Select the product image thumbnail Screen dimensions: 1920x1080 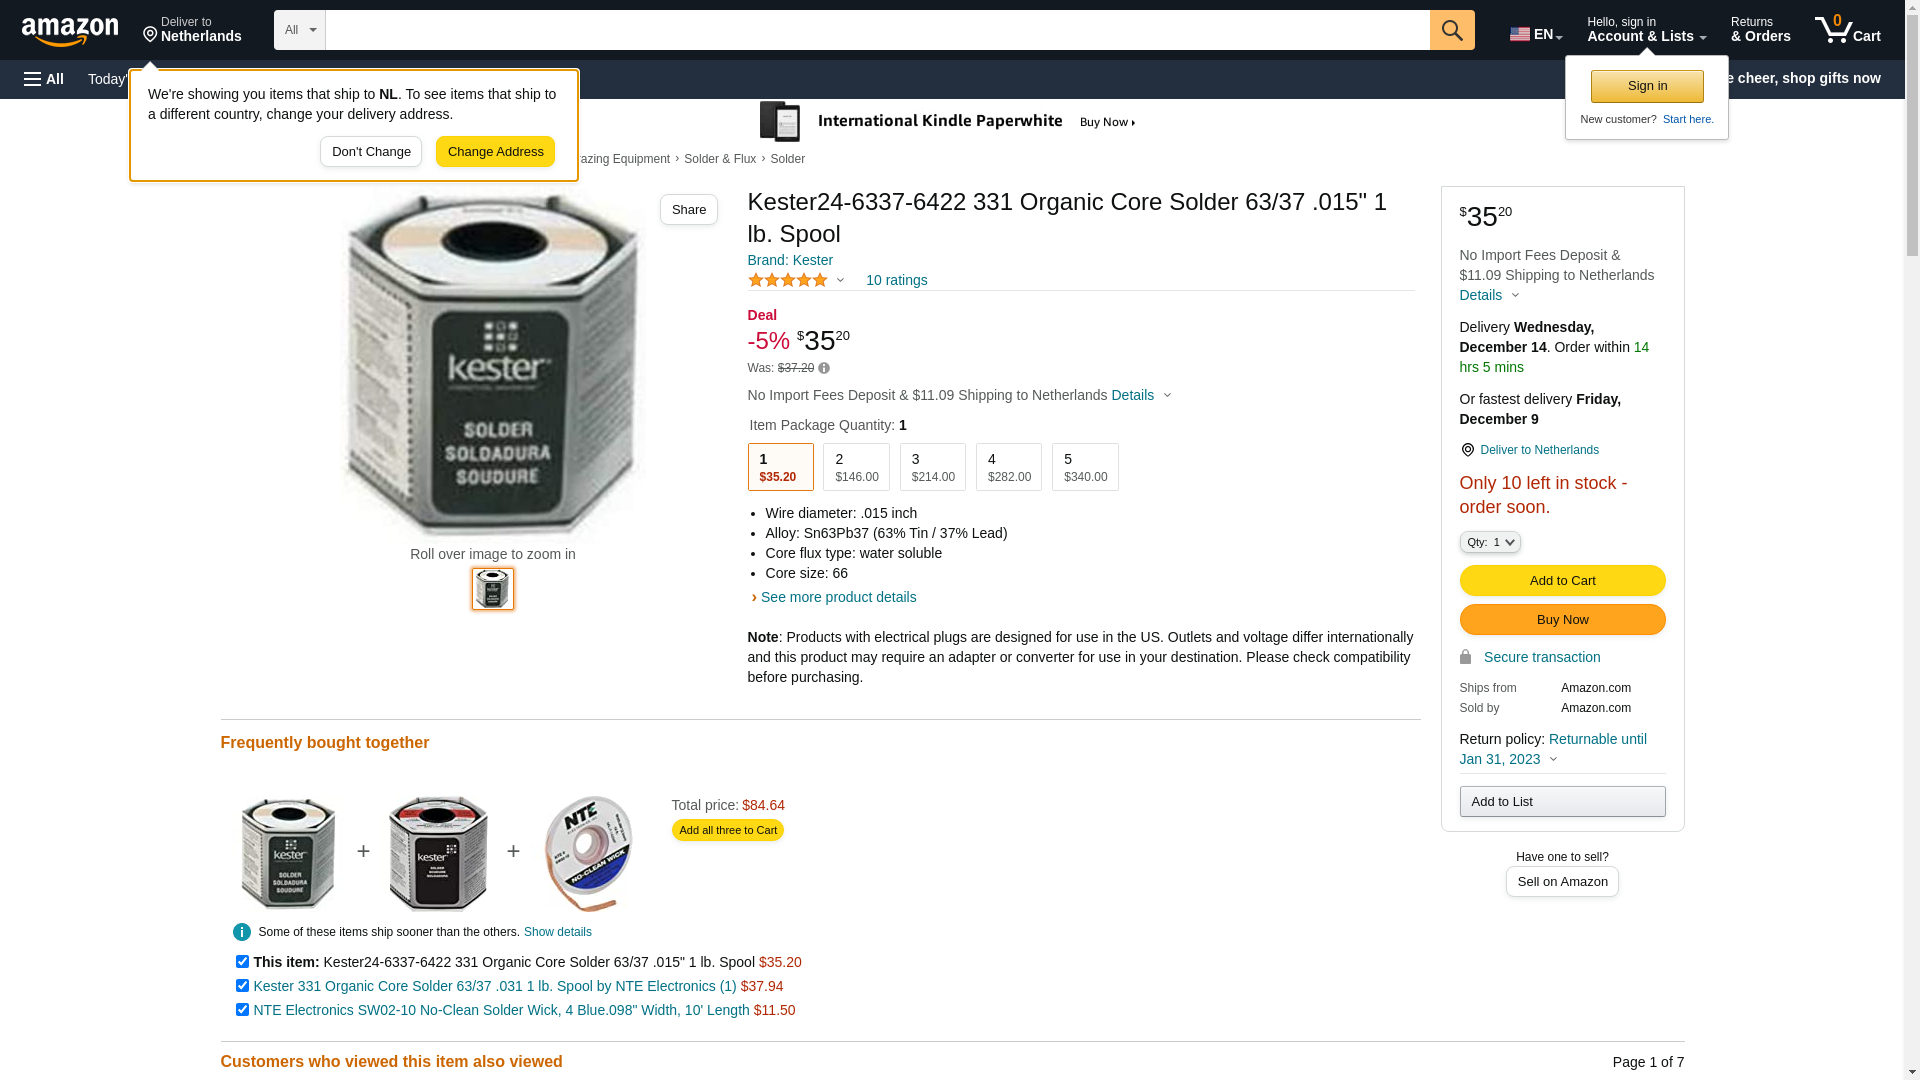[493, 589]
